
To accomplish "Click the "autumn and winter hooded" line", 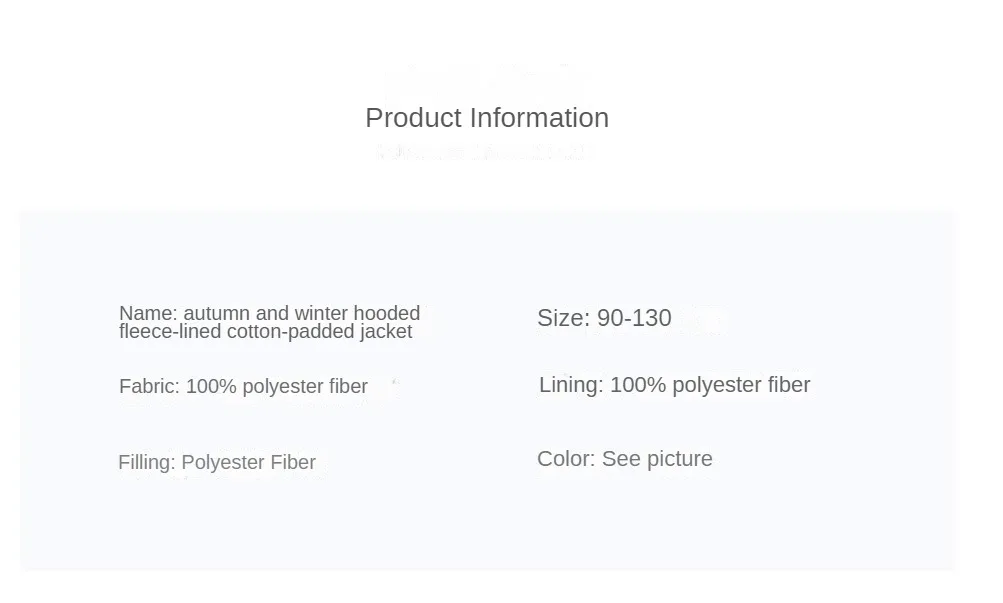I will (x=301, y=313).
